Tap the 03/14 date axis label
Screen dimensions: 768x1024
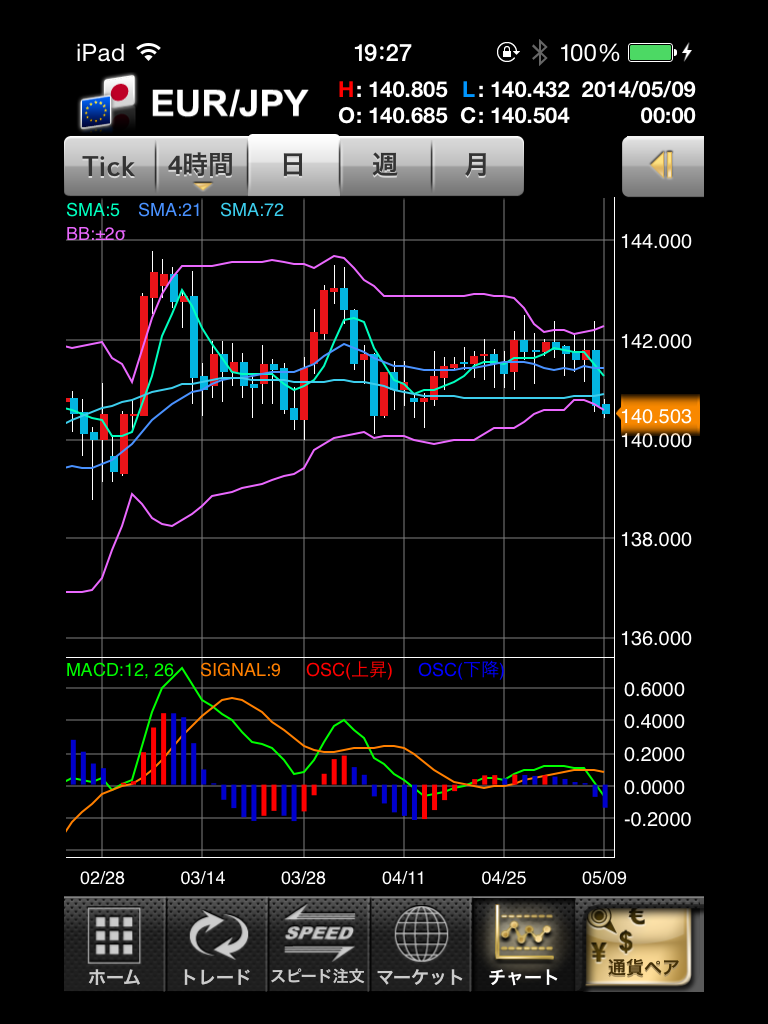pyautogui.click(x=202, y=878)
